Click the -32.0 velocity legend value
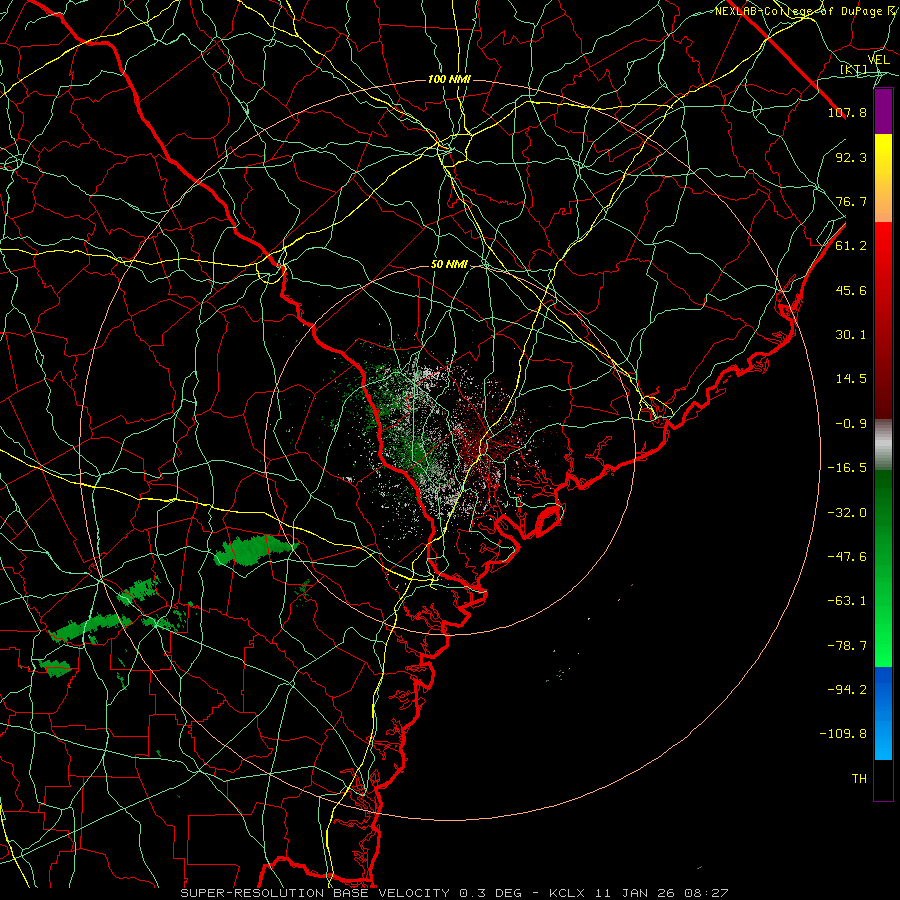Viewport: 900px width, 900px height. pyautogui.click(x=847, y=513)
